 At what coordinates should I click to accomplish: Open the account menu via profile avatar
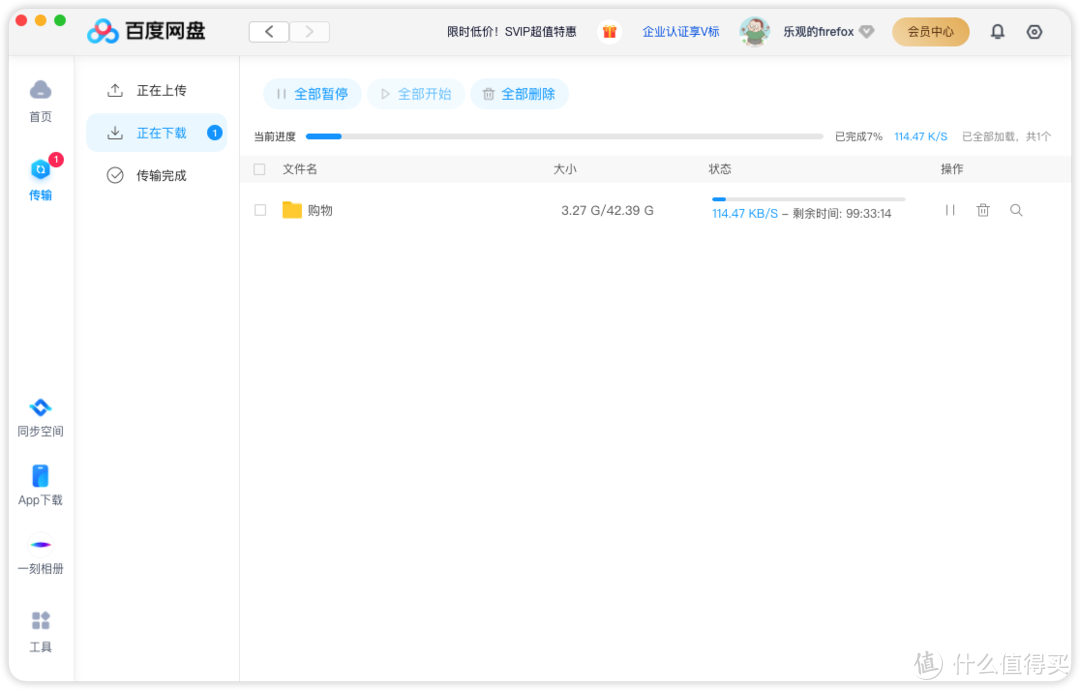pos(756,31)
